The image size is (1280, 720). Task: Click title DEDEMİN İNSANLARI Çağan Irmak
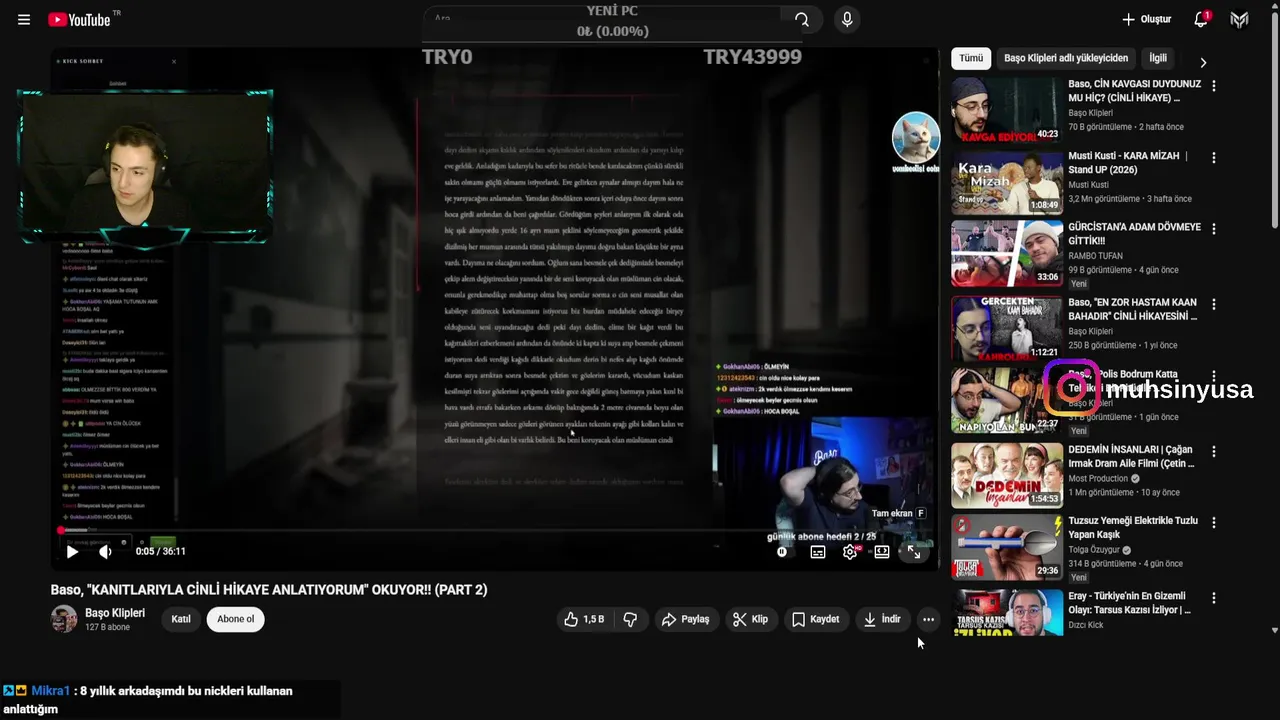pyautogui.click(x=1131, y=456)
